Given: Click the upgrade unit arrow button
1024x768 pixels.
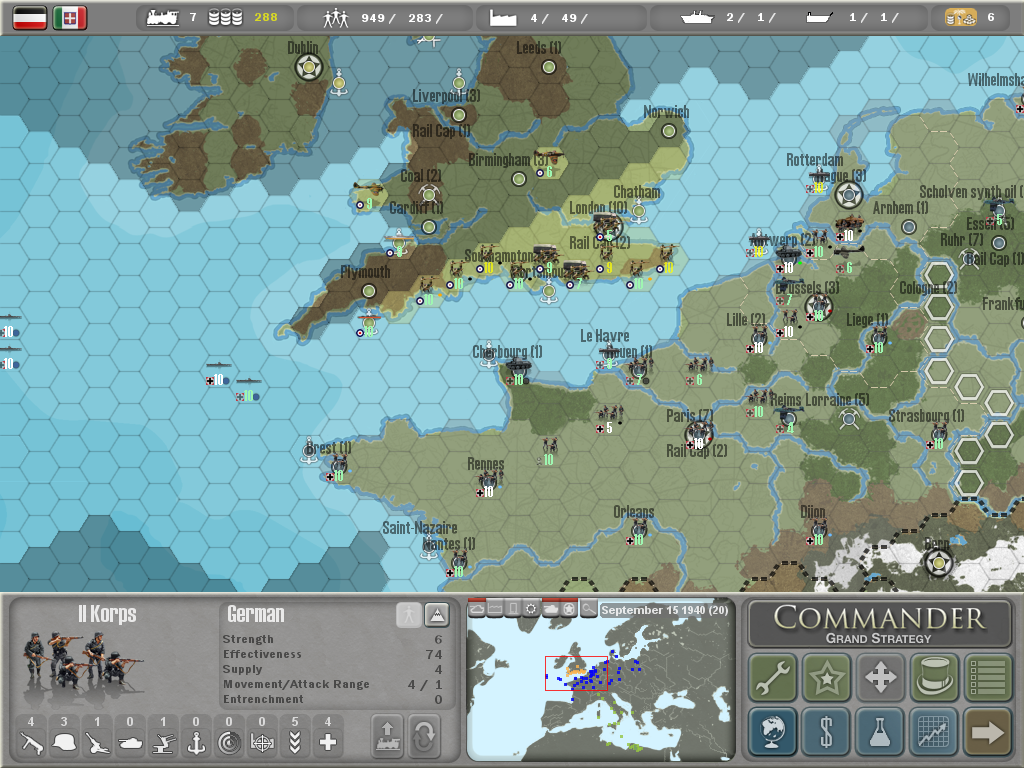Looking at the screenshot, I should pos(387,737).
